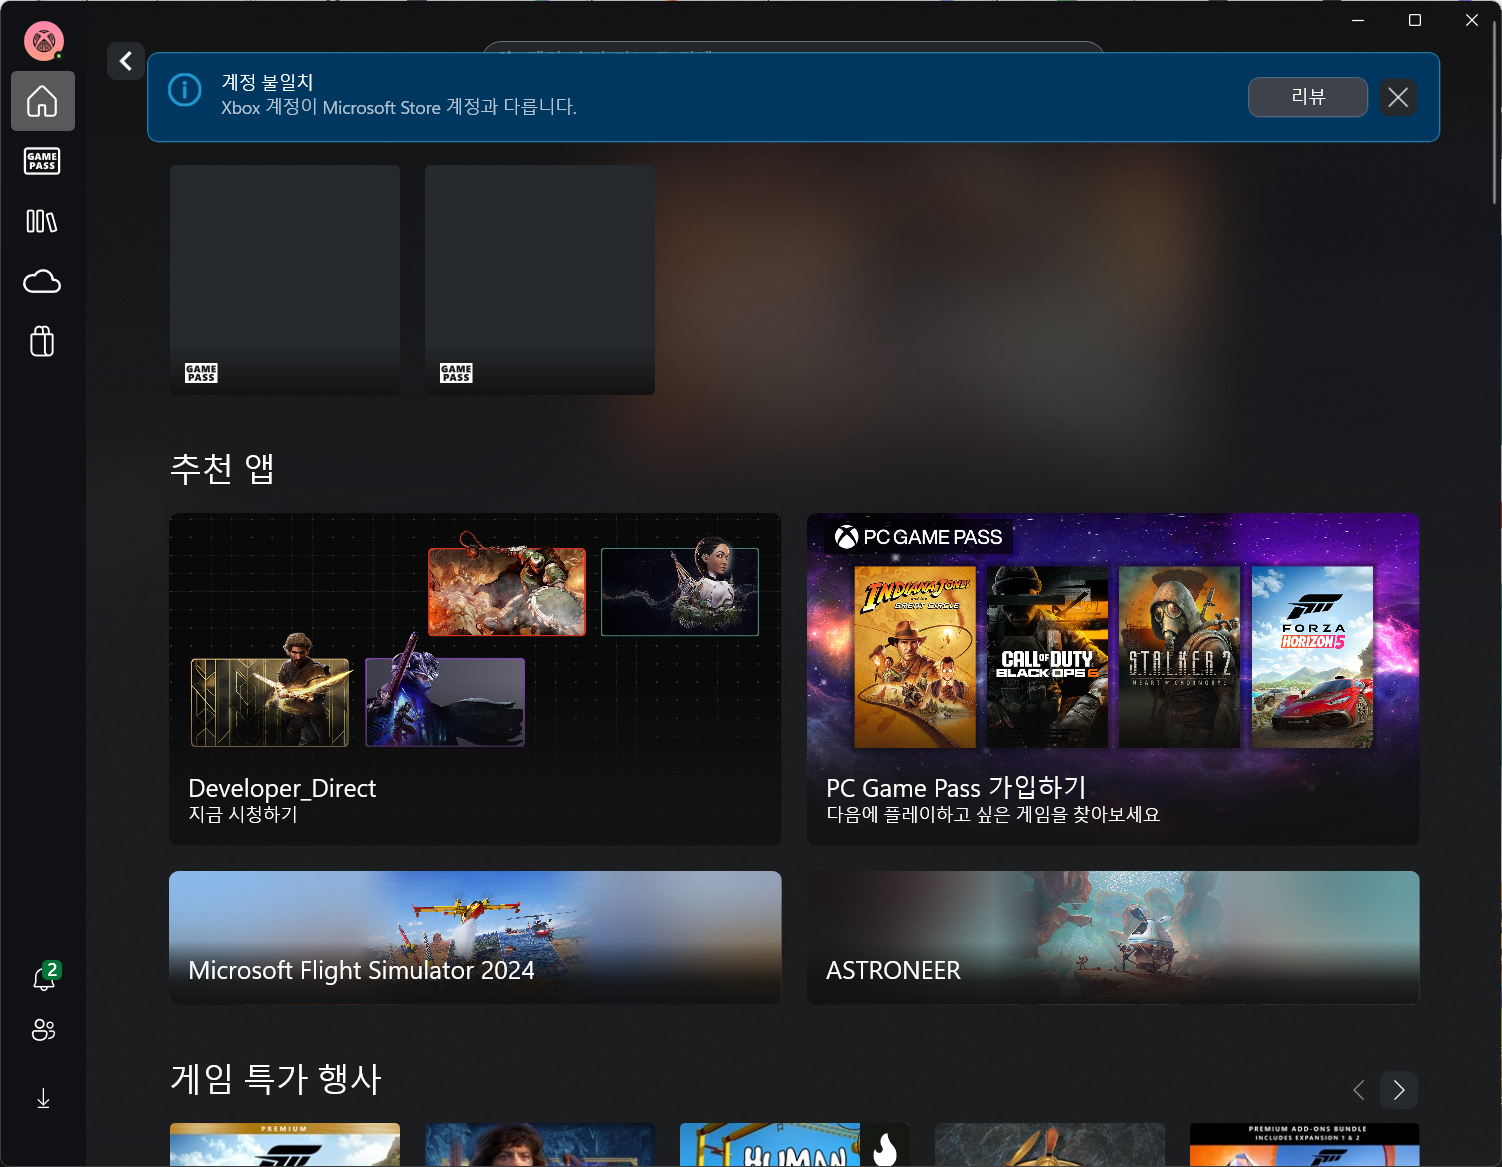Viewport: 1502px width, 1167px height.
Task: Open the Developer_Direct card
Action: 475,678
